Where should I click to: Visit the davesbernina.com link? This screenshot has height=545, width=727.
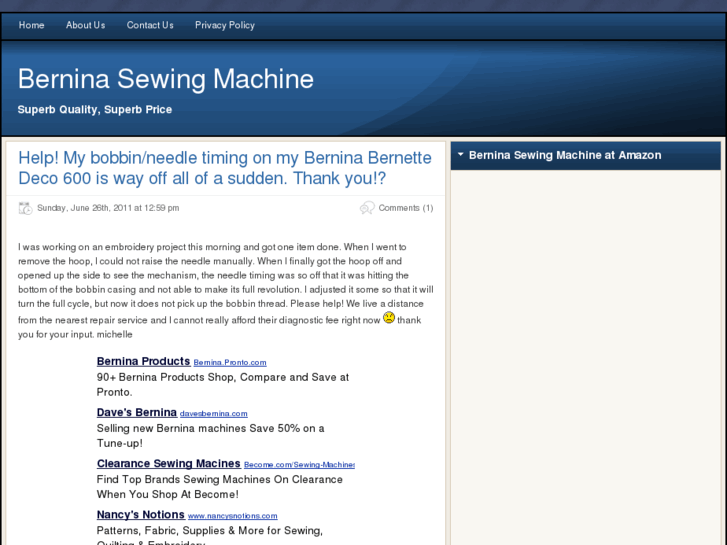[214, 414]
